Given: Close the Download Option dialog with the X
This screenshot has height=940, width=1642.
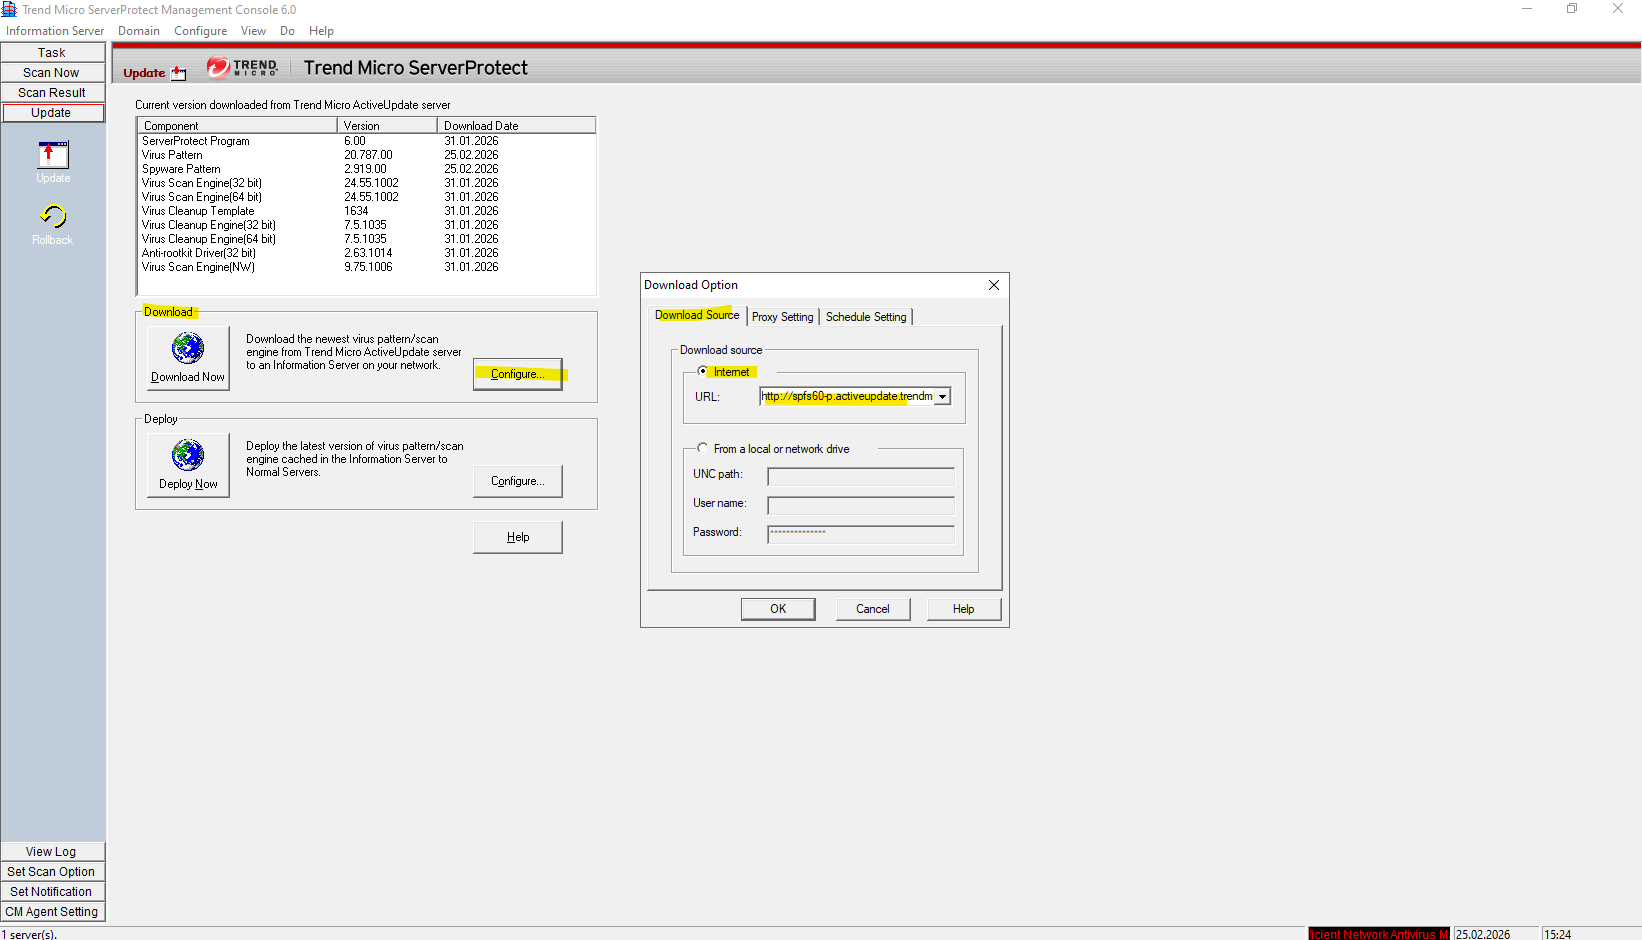Looking at the screenshot, I should [x=993, y=285].
